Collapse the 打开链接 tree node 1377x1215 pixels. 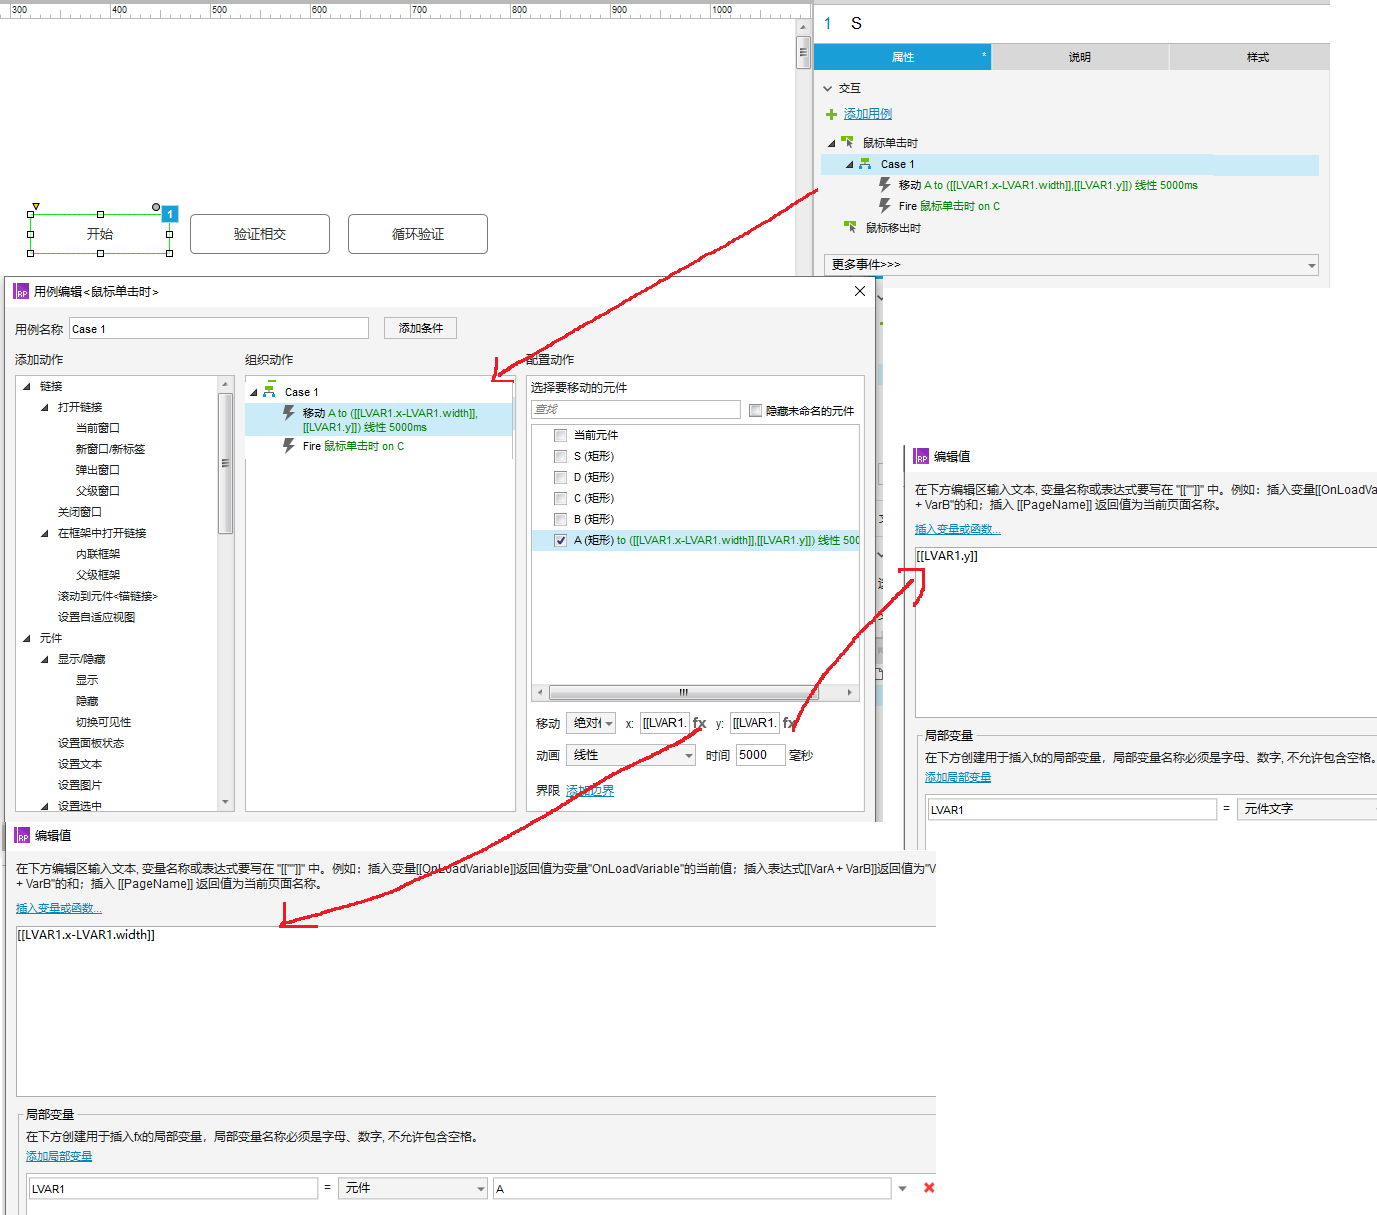pyautogui.click(x=44, y=407)
